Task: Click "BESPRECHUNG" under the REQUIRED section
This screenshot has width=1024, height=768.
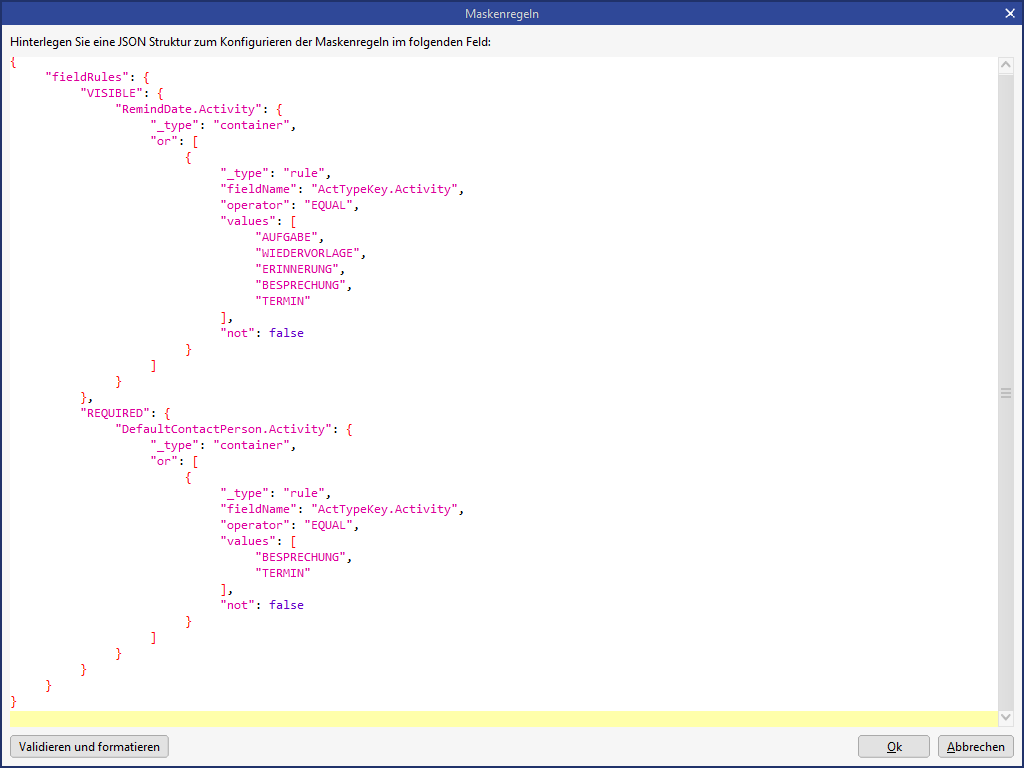Action: tap(301, 557)
